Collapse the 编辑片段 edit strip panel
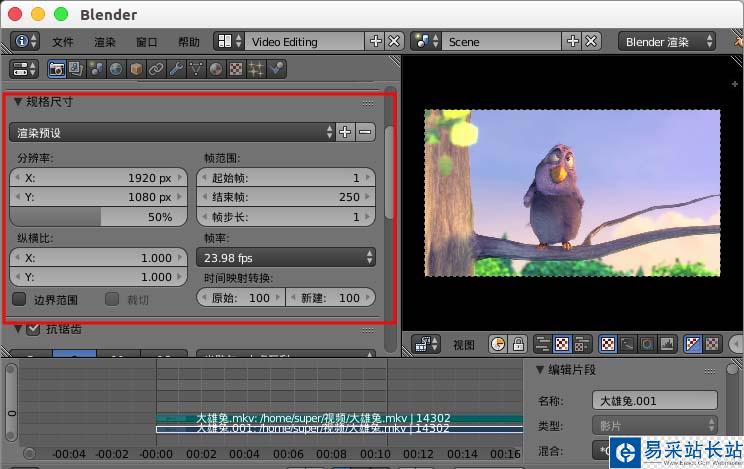Screen dimensions: 744x469 (x=539, y=369)
